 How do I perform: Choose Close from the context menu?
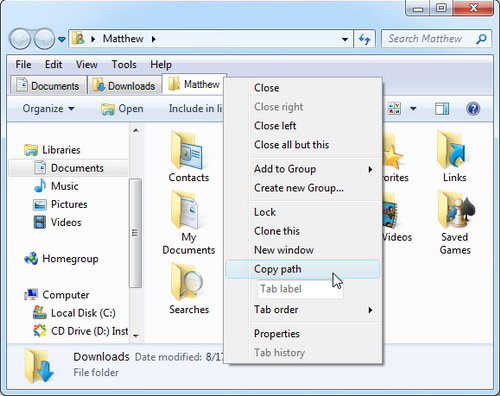tap(303, 88)
